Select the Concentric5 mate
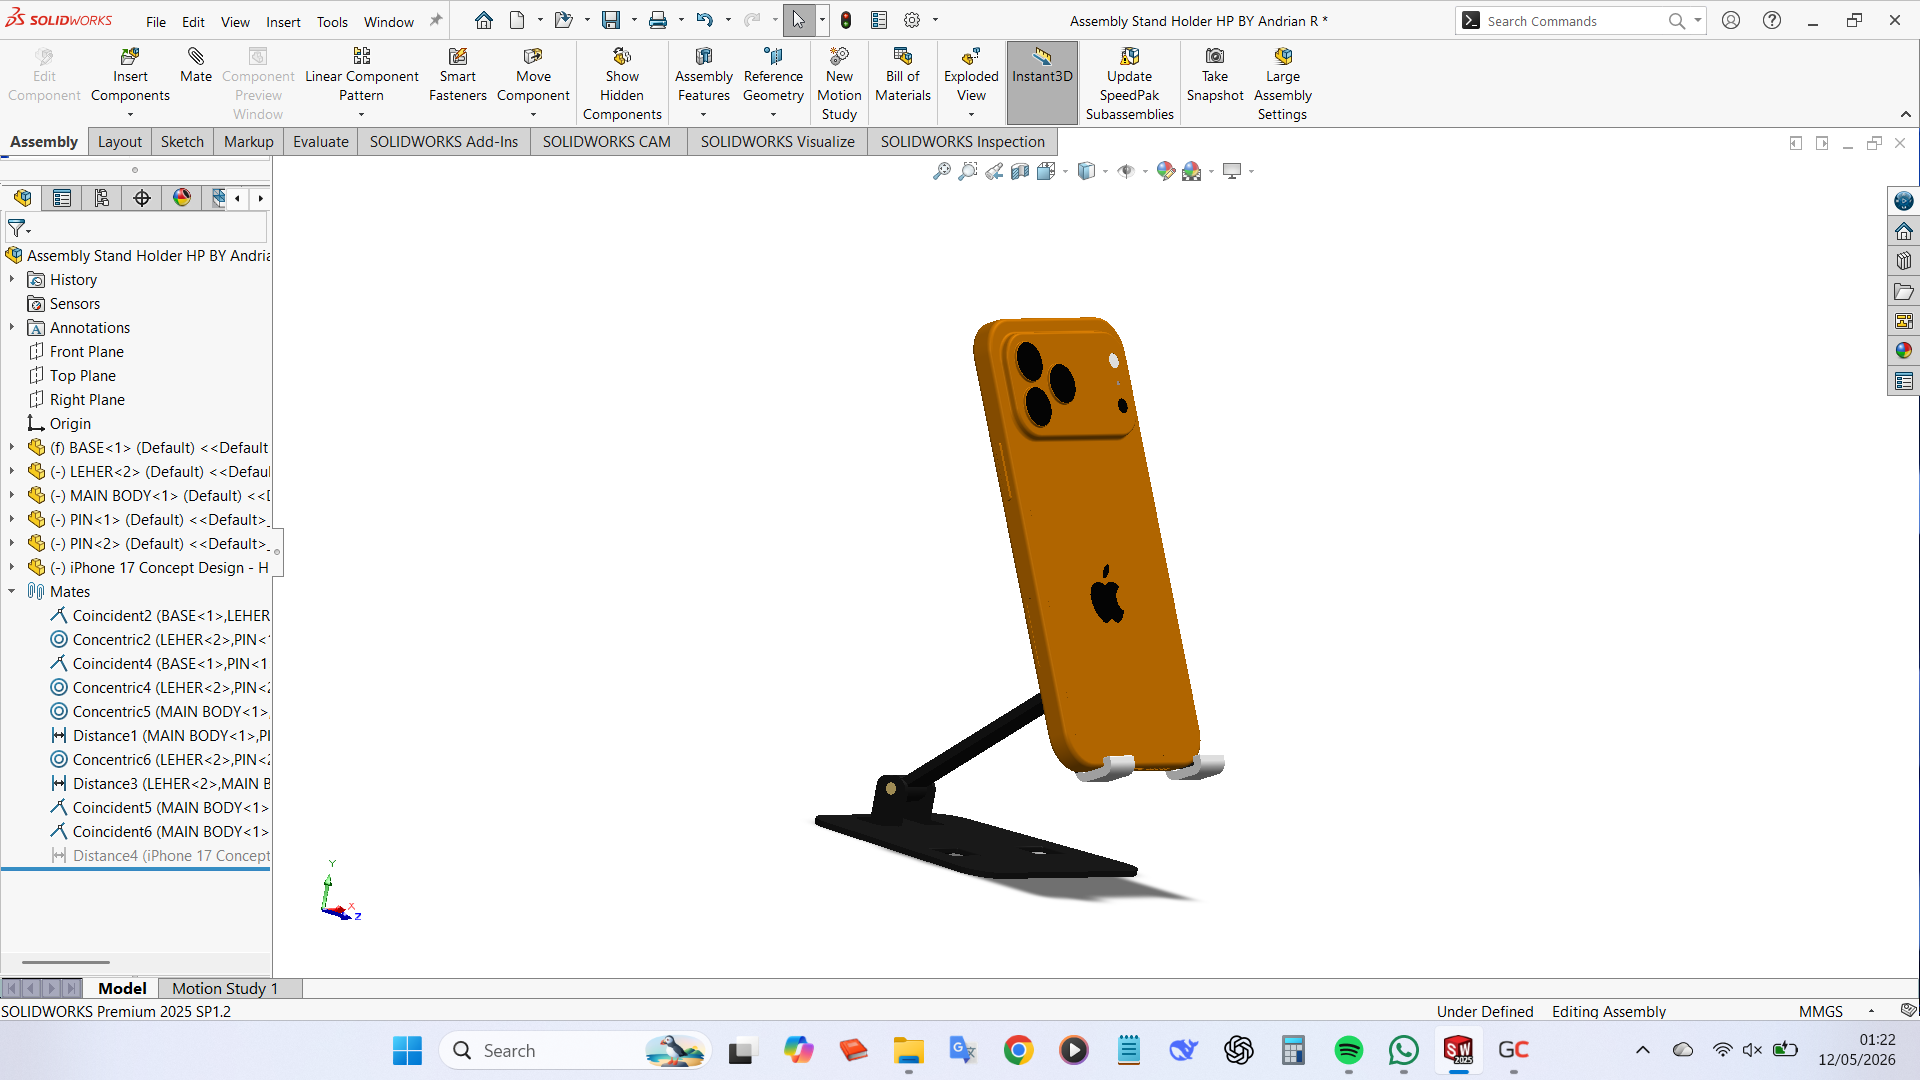The width and height of the screenshot is (1920, 1080). pyautogui.click(x=160, y=712)
